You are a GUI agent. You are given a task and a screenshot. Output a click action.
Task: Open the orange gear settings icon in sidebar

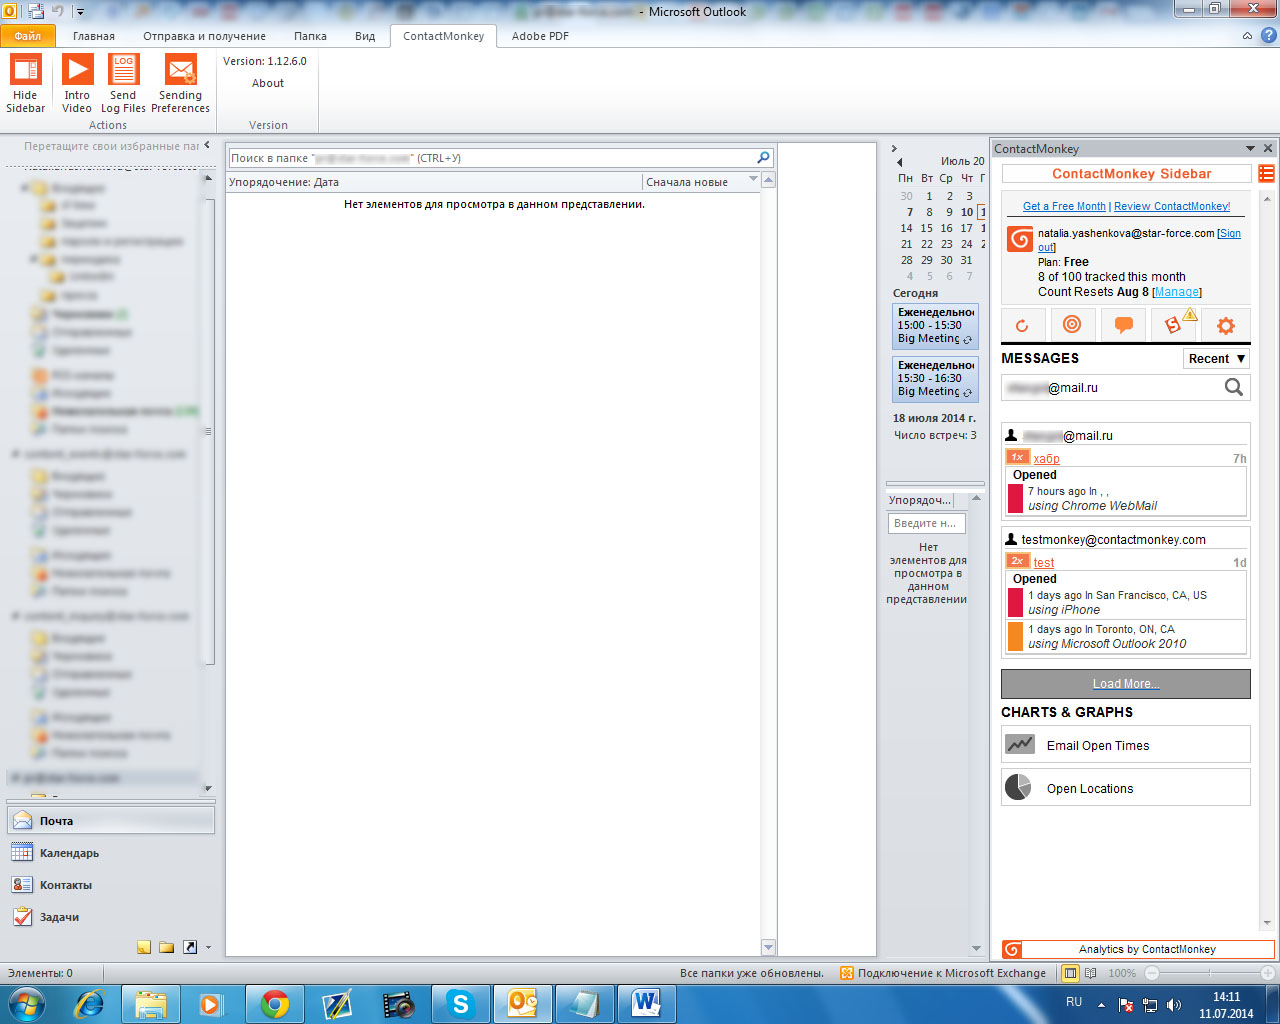coord(1225,325)
